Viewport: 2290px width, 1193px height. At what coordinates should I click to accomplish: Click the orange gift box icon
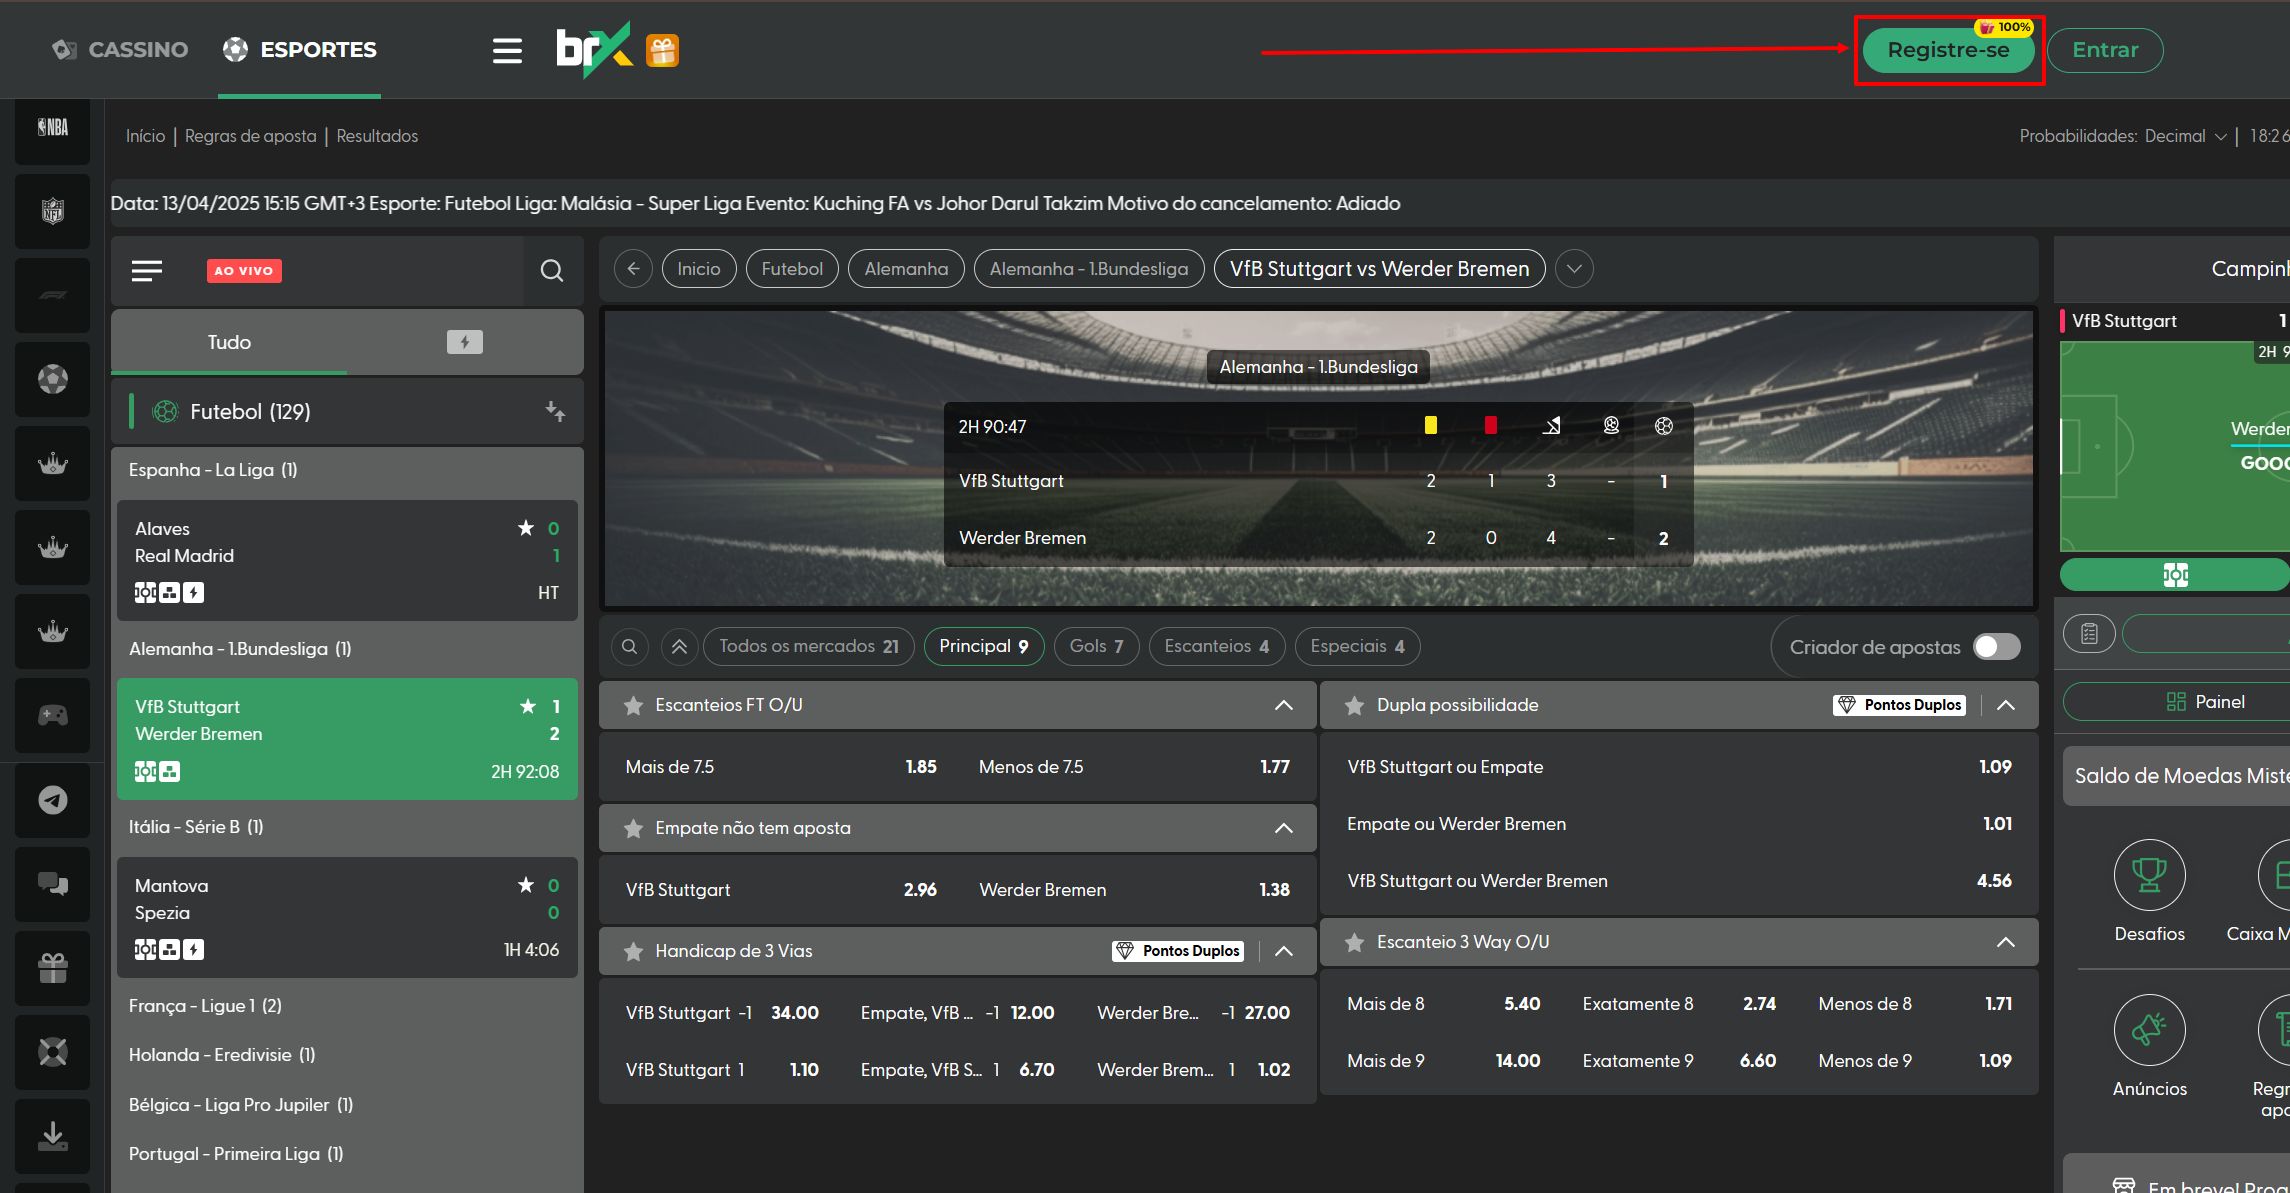pos(662,51)
